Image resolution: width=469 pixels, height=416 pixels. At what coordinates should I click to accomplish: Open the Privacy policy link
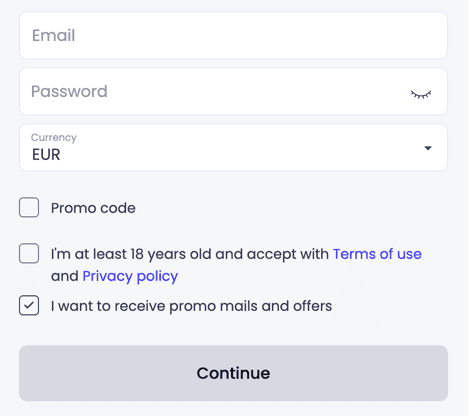[x=130, y=276]
